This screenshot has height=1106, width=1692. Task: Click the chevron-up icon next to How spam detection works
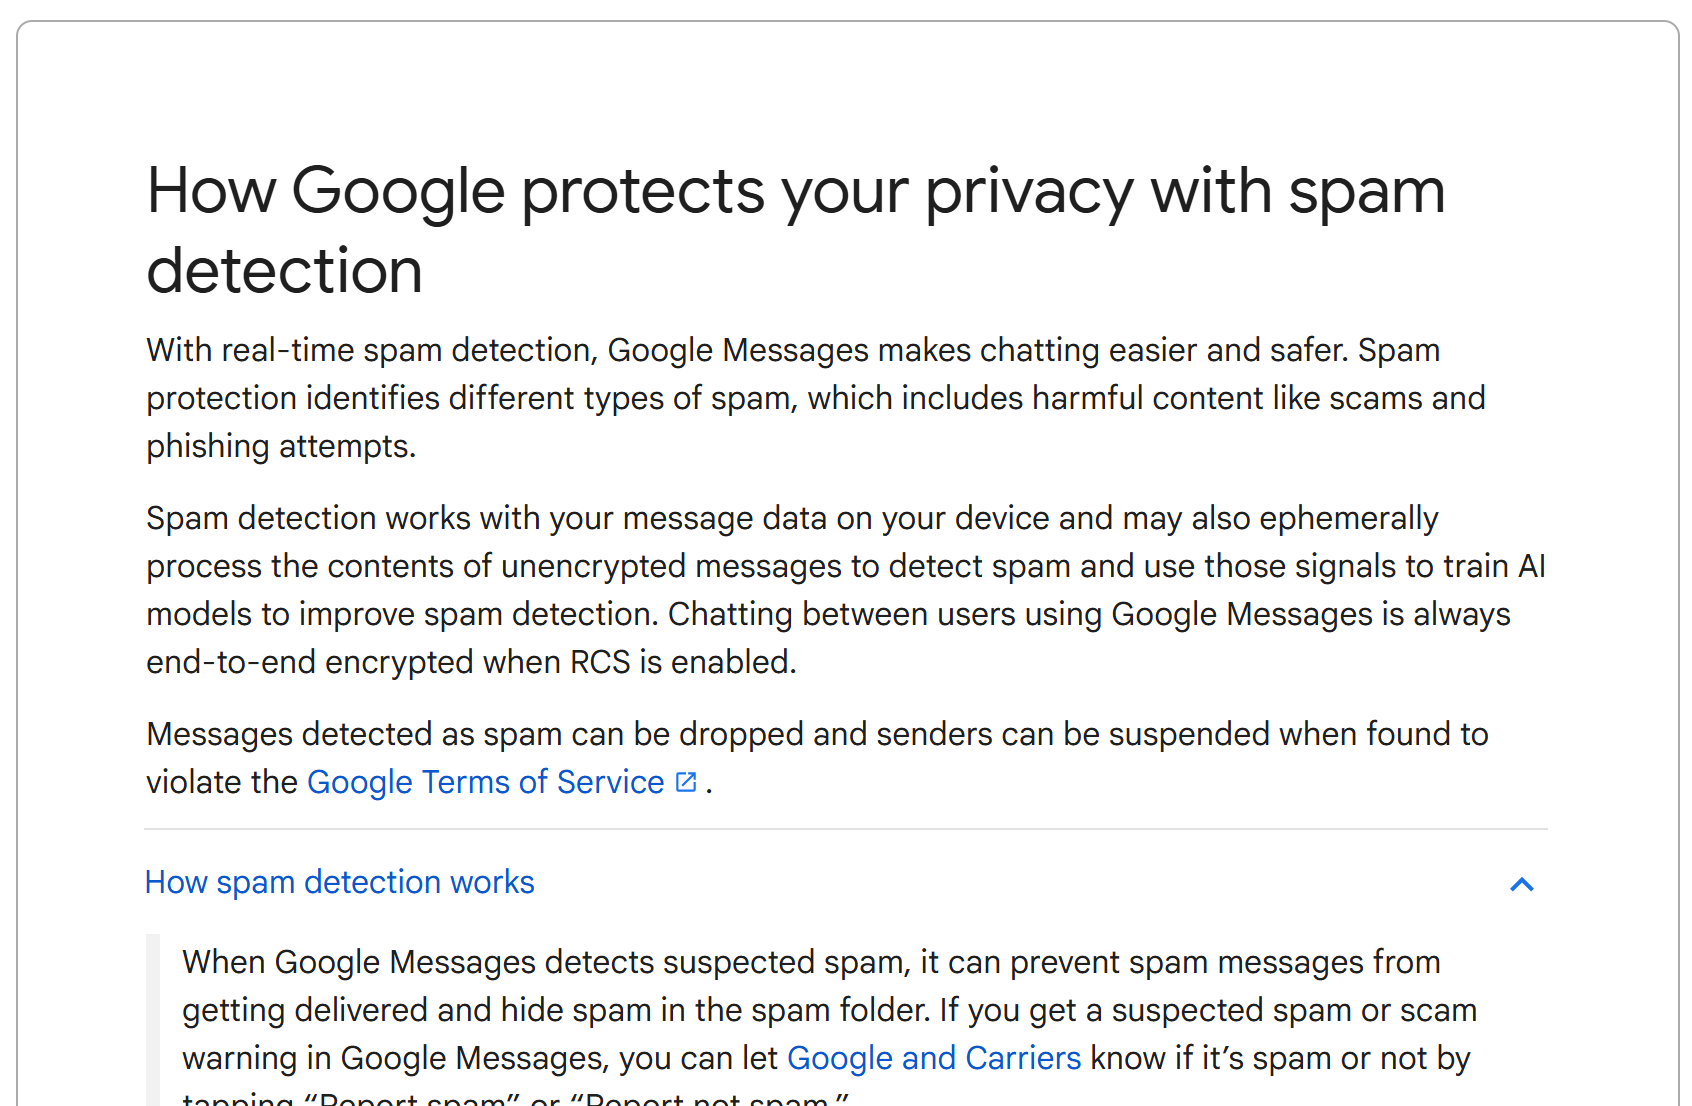pos(1522,886)
